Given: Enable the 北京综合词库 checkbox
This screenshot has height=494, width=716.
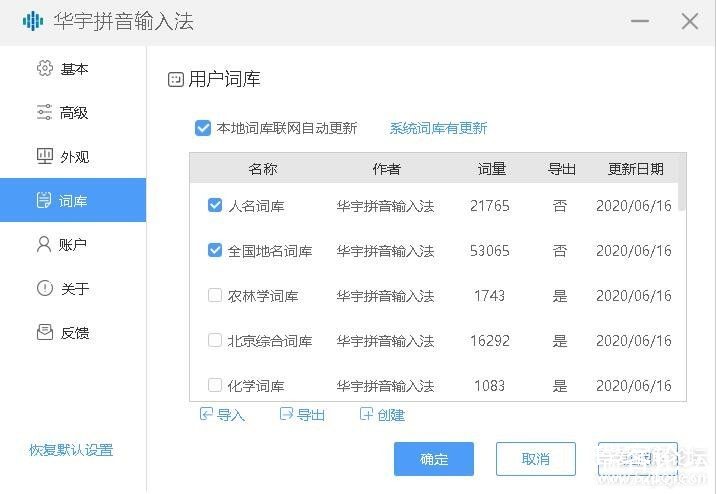Looking at the screenshot, I should point(215,340).
